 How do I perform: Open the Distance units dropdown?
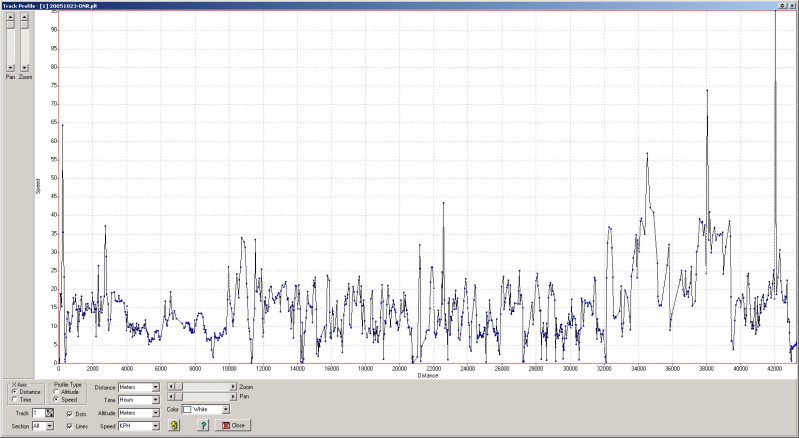point(156,386)
